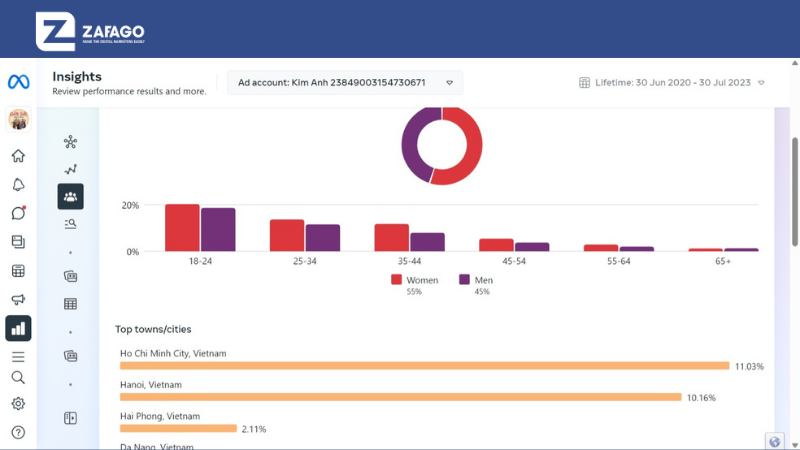The width and height of the screenshot is (800, 450).
Task: Select Audience people icon
Action: [70, 196]
